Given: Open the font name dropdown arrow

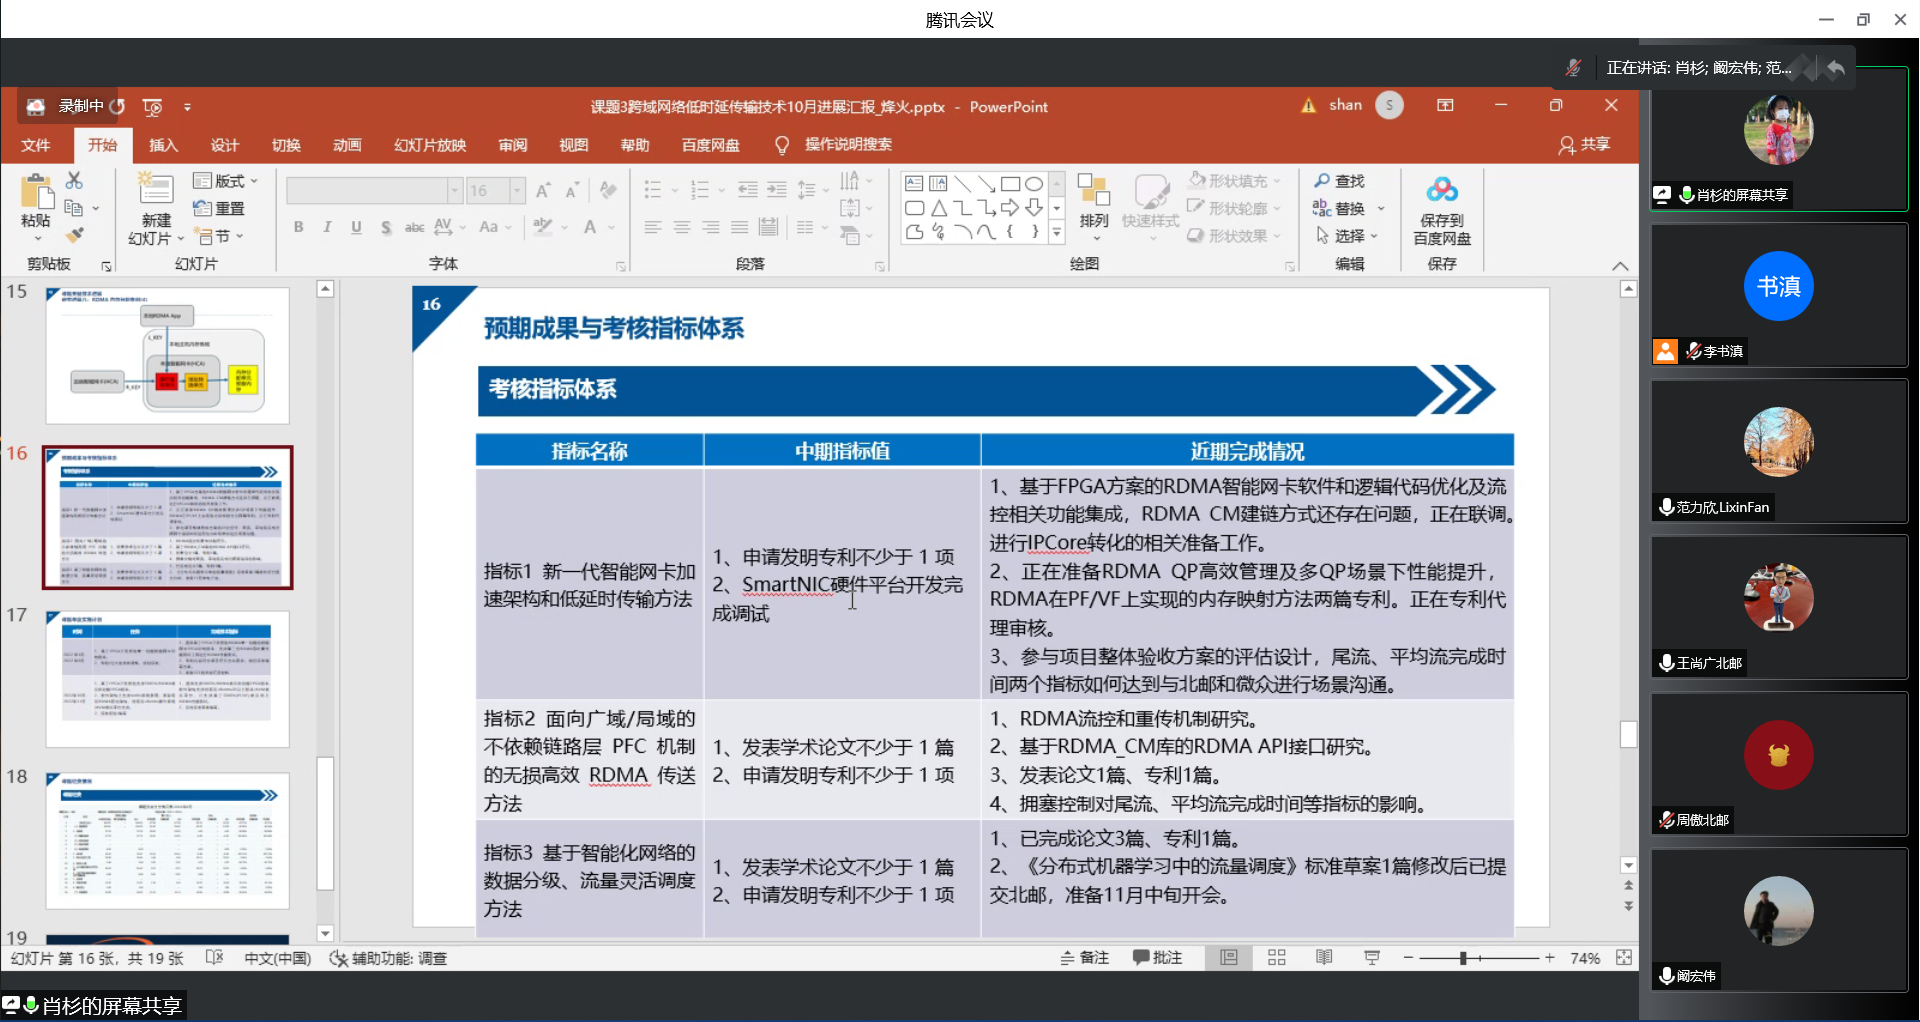Looking at the screenshot, I should tap(455, 190).
